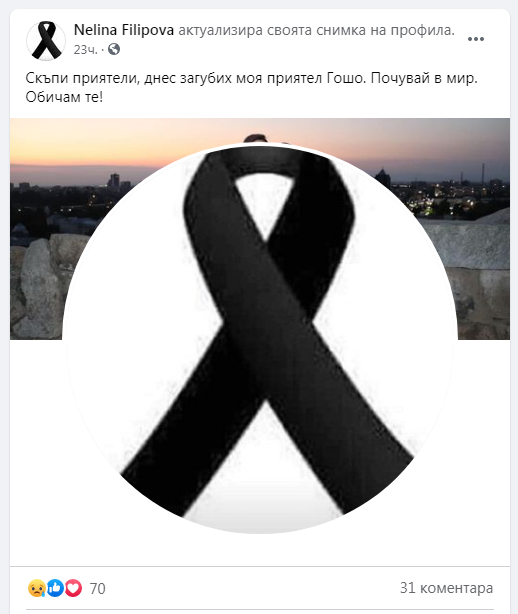Click the sad crying reaction emoji
Image resolution: width=518 pixels, height=614 pixels.
36,588
